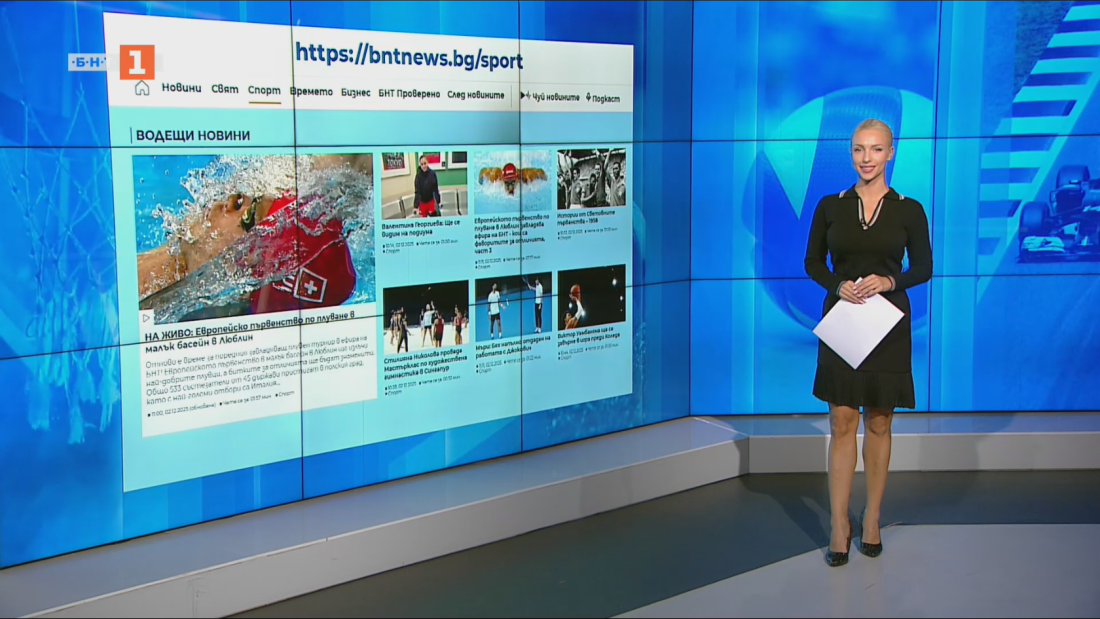Viewport: 1100px width, 619px height.
Task: Navigate to the Бизнес section
Action: click(x=355, y=92)
